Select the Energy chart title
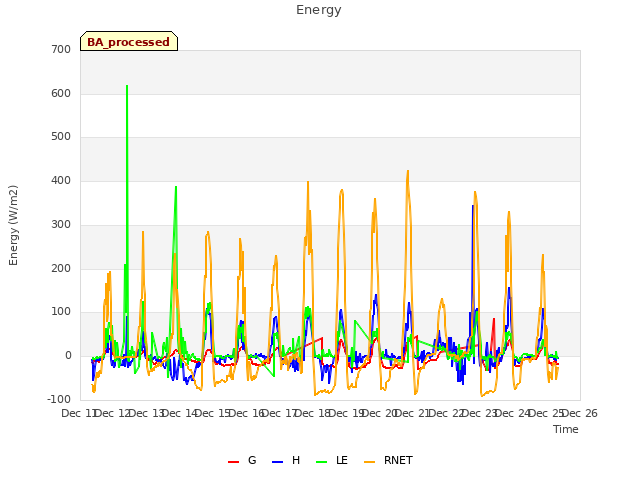Image resolution: width=640 pixels, height=480 pixels. [318, 10]
